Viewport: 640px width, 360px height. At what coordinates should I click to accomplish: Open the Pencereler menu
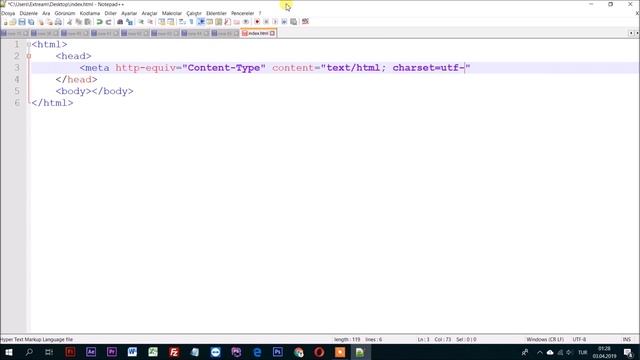click(x=242, y=13)
